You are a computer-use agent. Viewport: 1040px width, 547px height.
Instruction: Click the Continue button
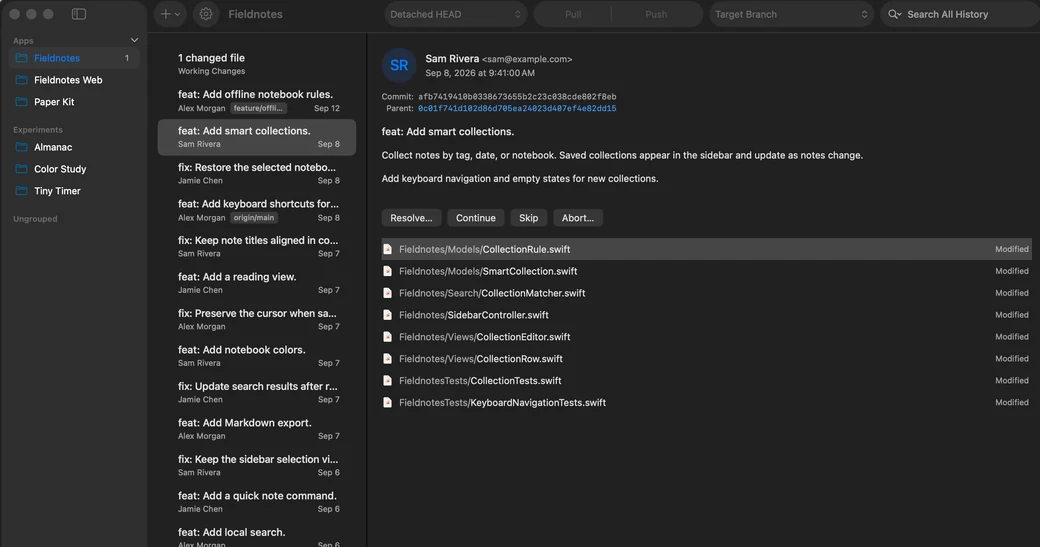click(x=476, y=218)
